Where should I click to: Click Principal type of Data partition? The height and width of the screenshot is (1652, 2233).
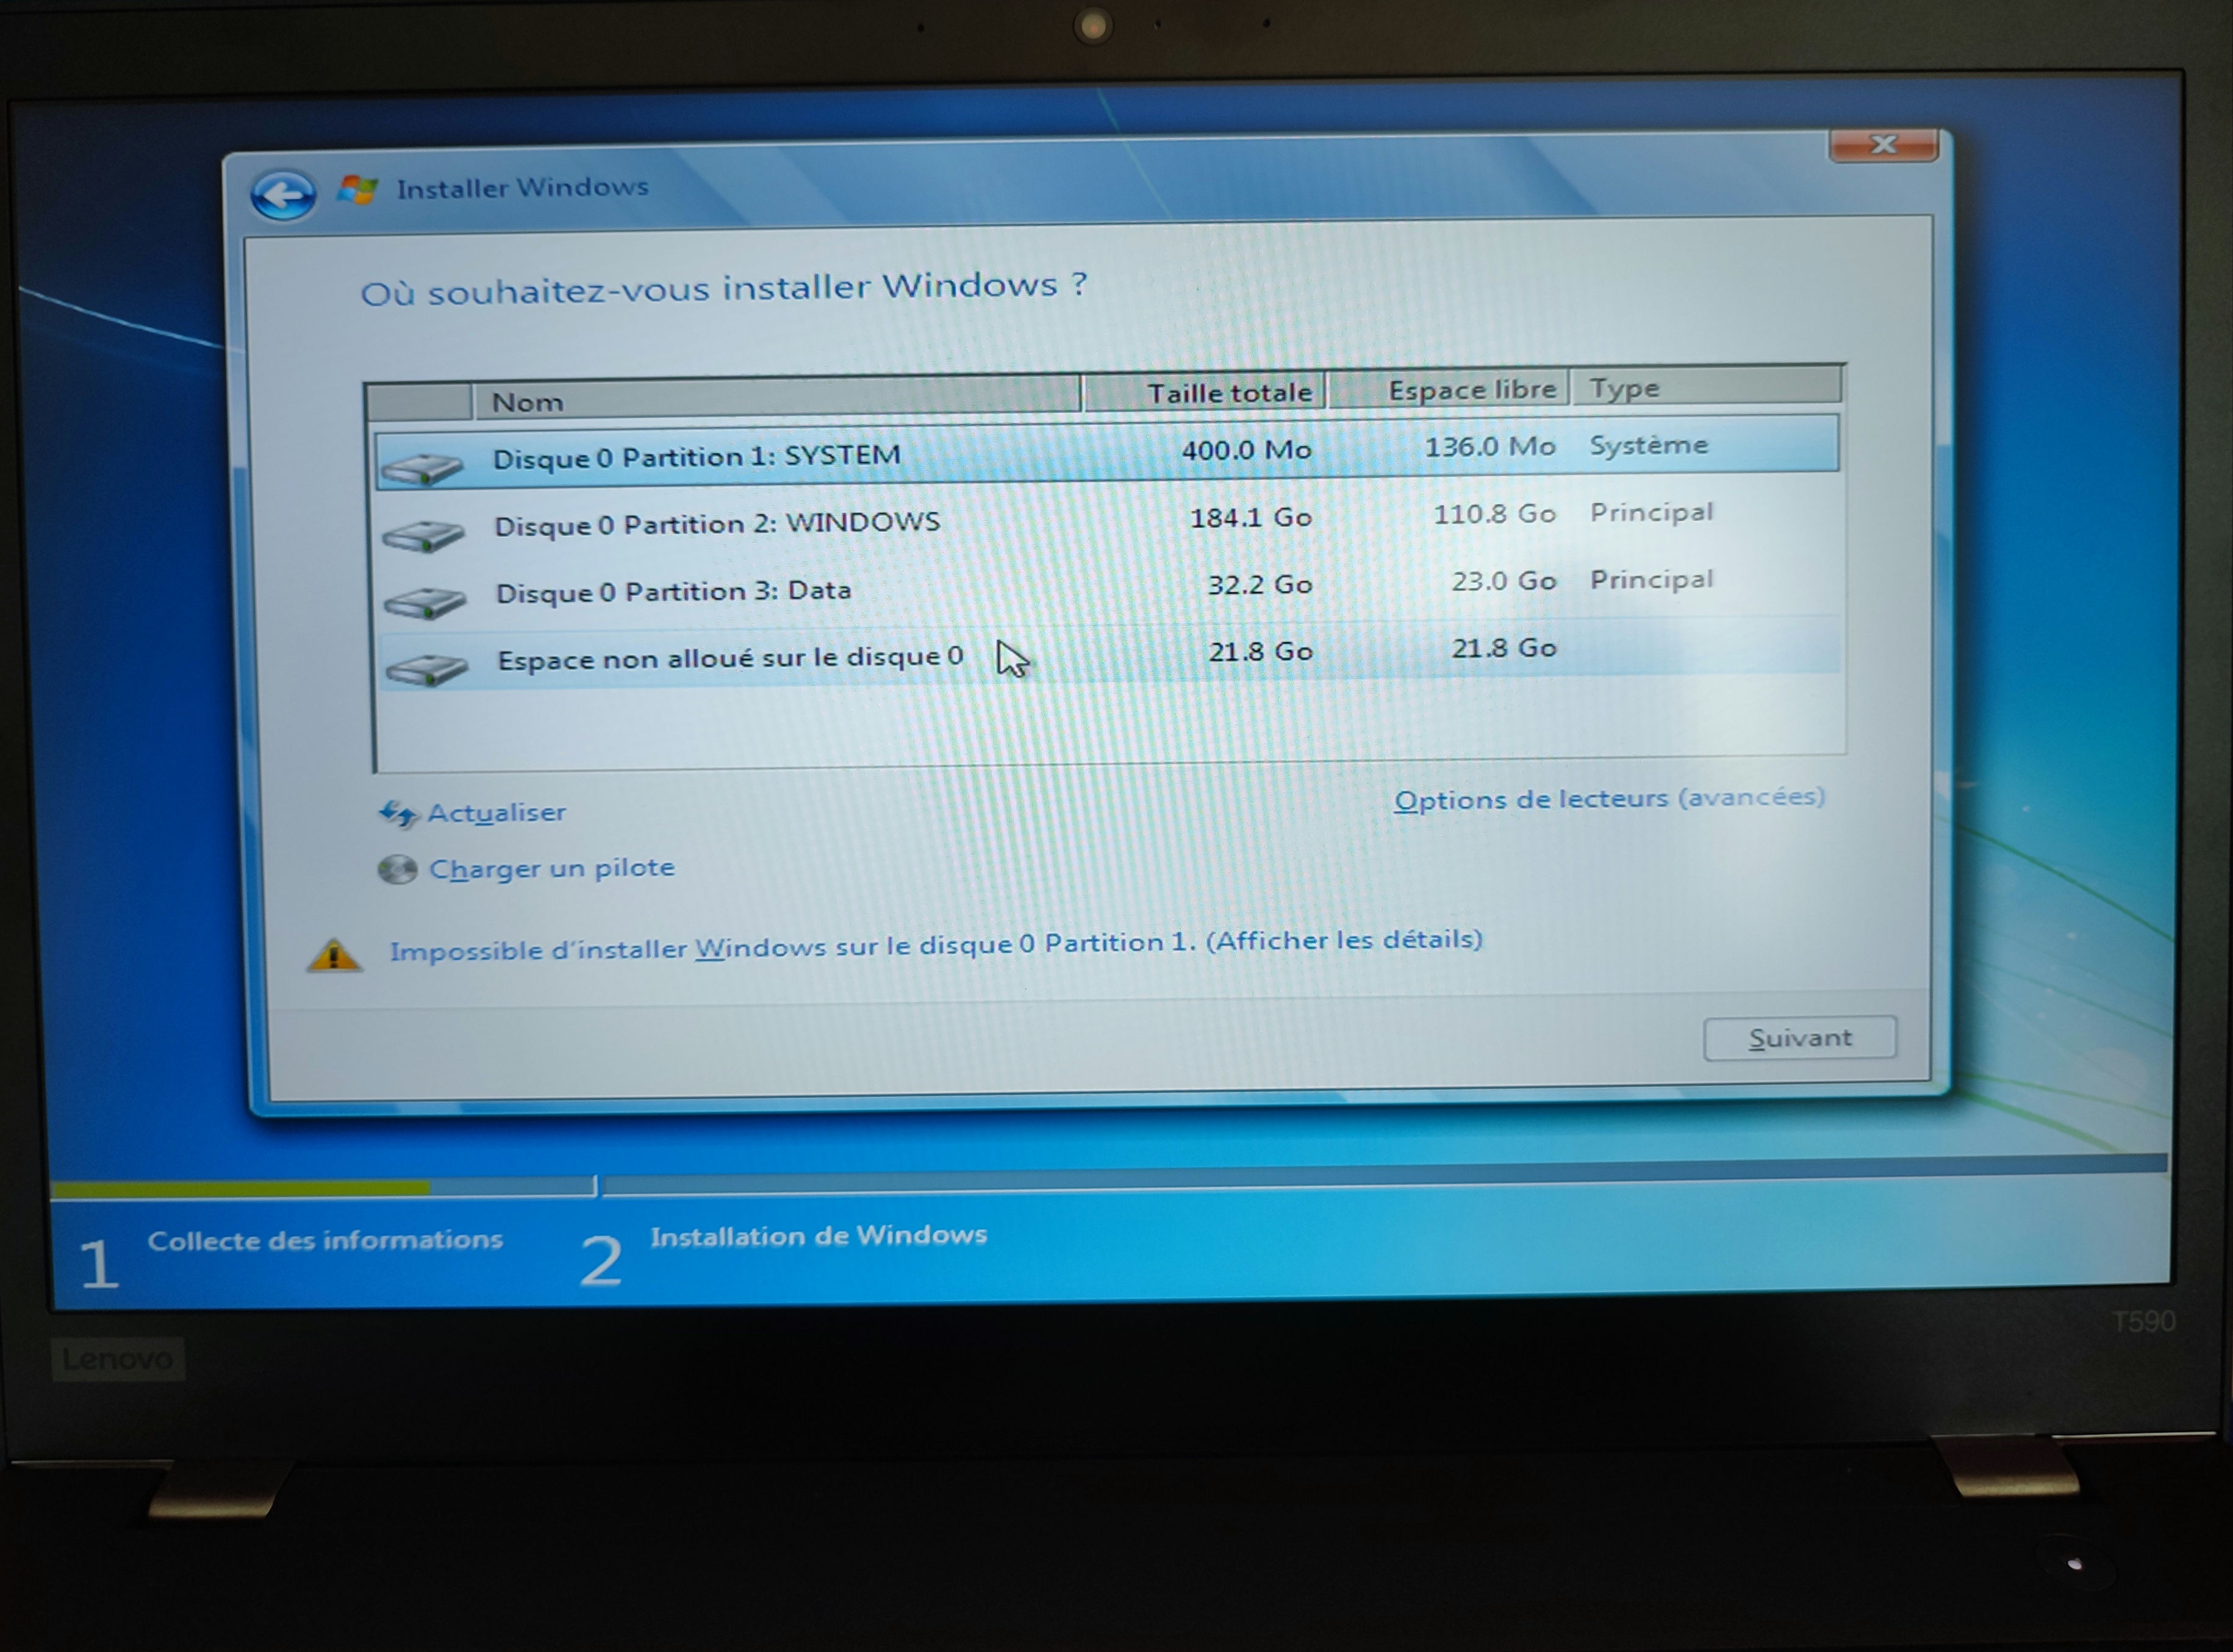coord(1652,579)
